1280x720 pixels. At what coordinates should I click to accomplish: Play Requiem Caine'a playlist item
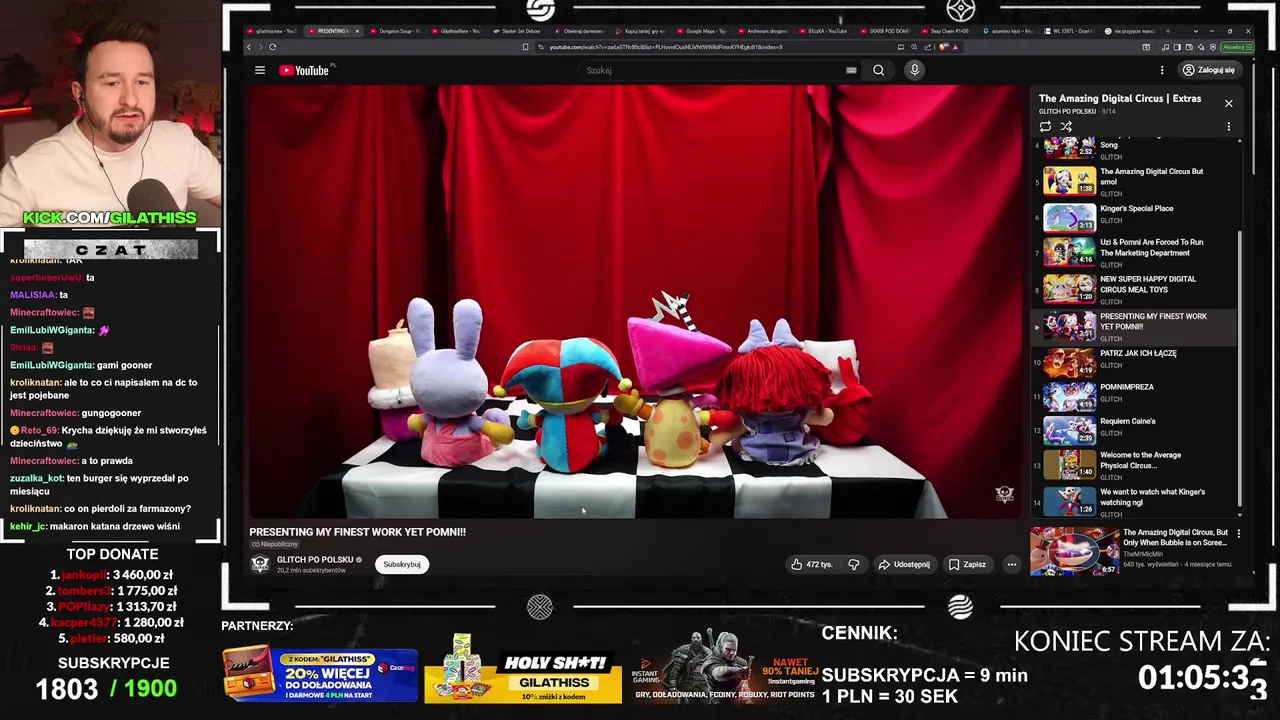click(x=1135, y=430)
